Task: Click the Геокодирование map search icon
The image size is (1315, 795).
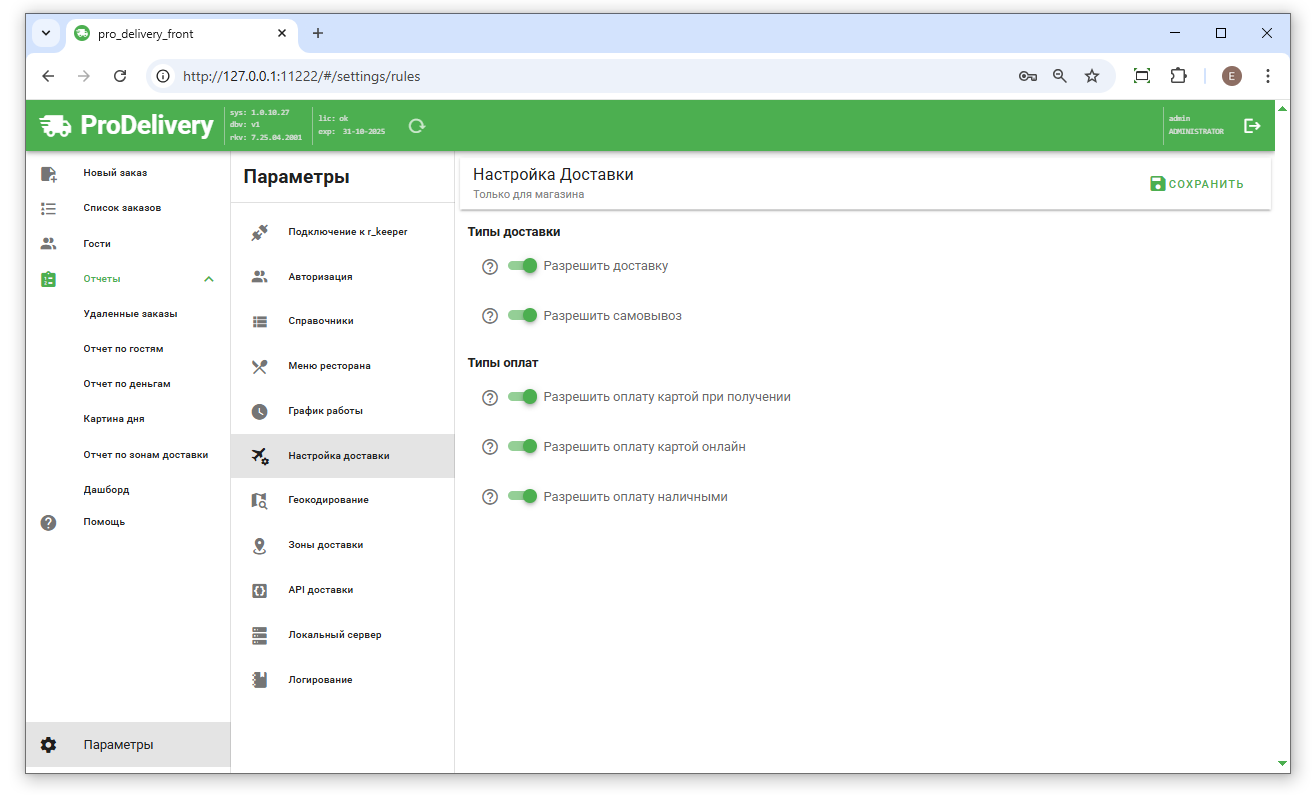Action: pyautogui.click(x=259, y=500)
